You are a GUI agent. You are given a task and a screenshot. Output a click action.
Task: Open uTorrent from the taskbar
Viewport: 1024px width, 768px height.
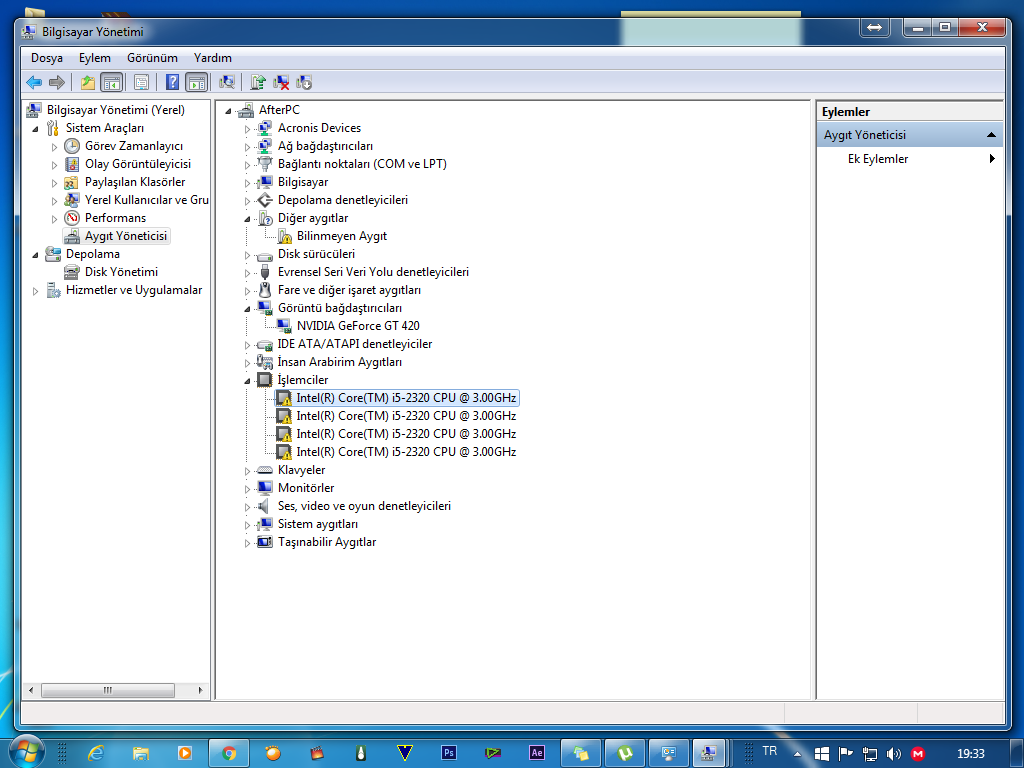(x=625, y=754)
